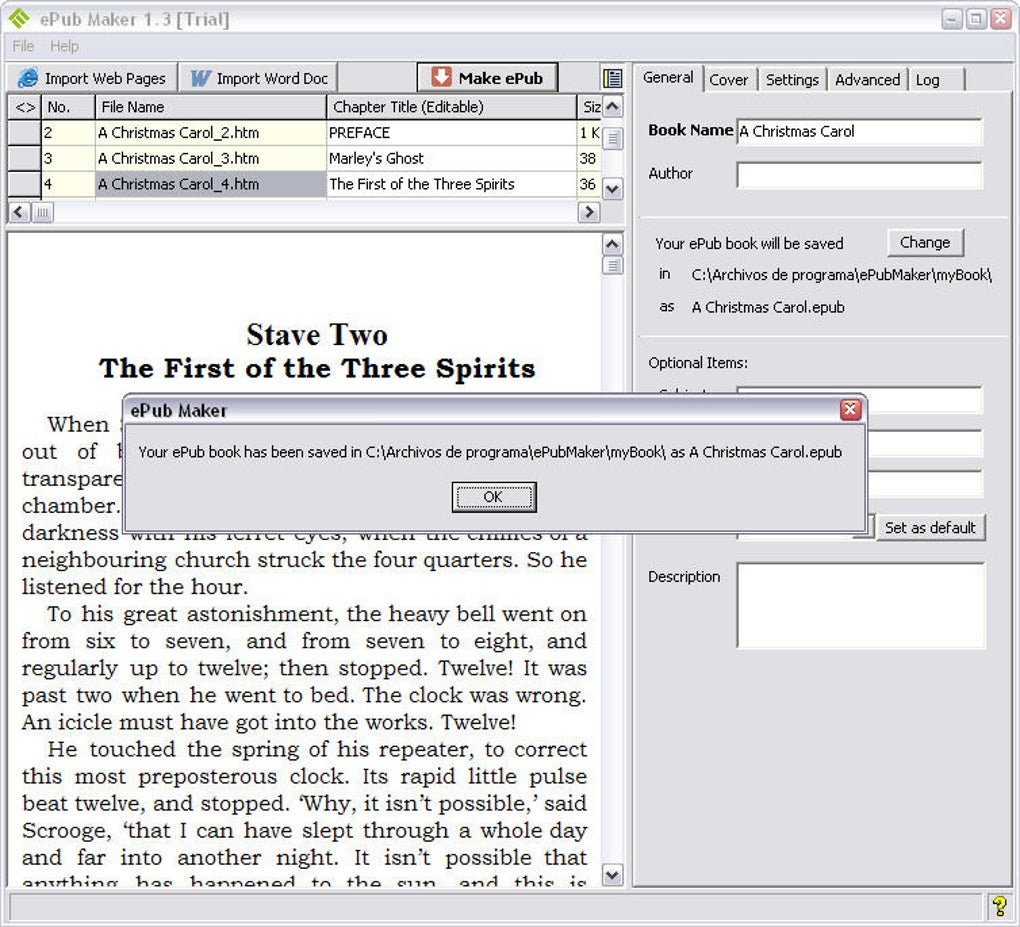Edit the Marley's Ghost chapter title cell
Screen dimensions: 1020x927
click(451, 159)
